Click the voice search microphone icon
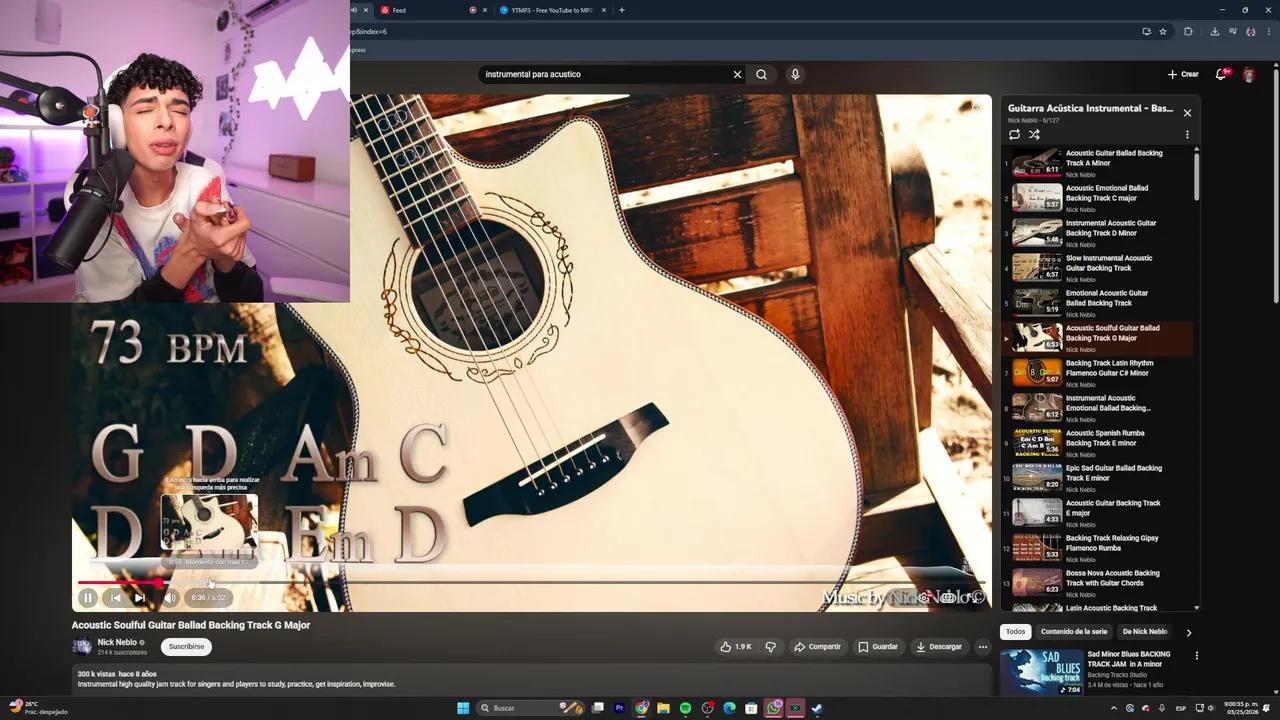This screenshot has width=1280, height=720. [x=793, y=74]
